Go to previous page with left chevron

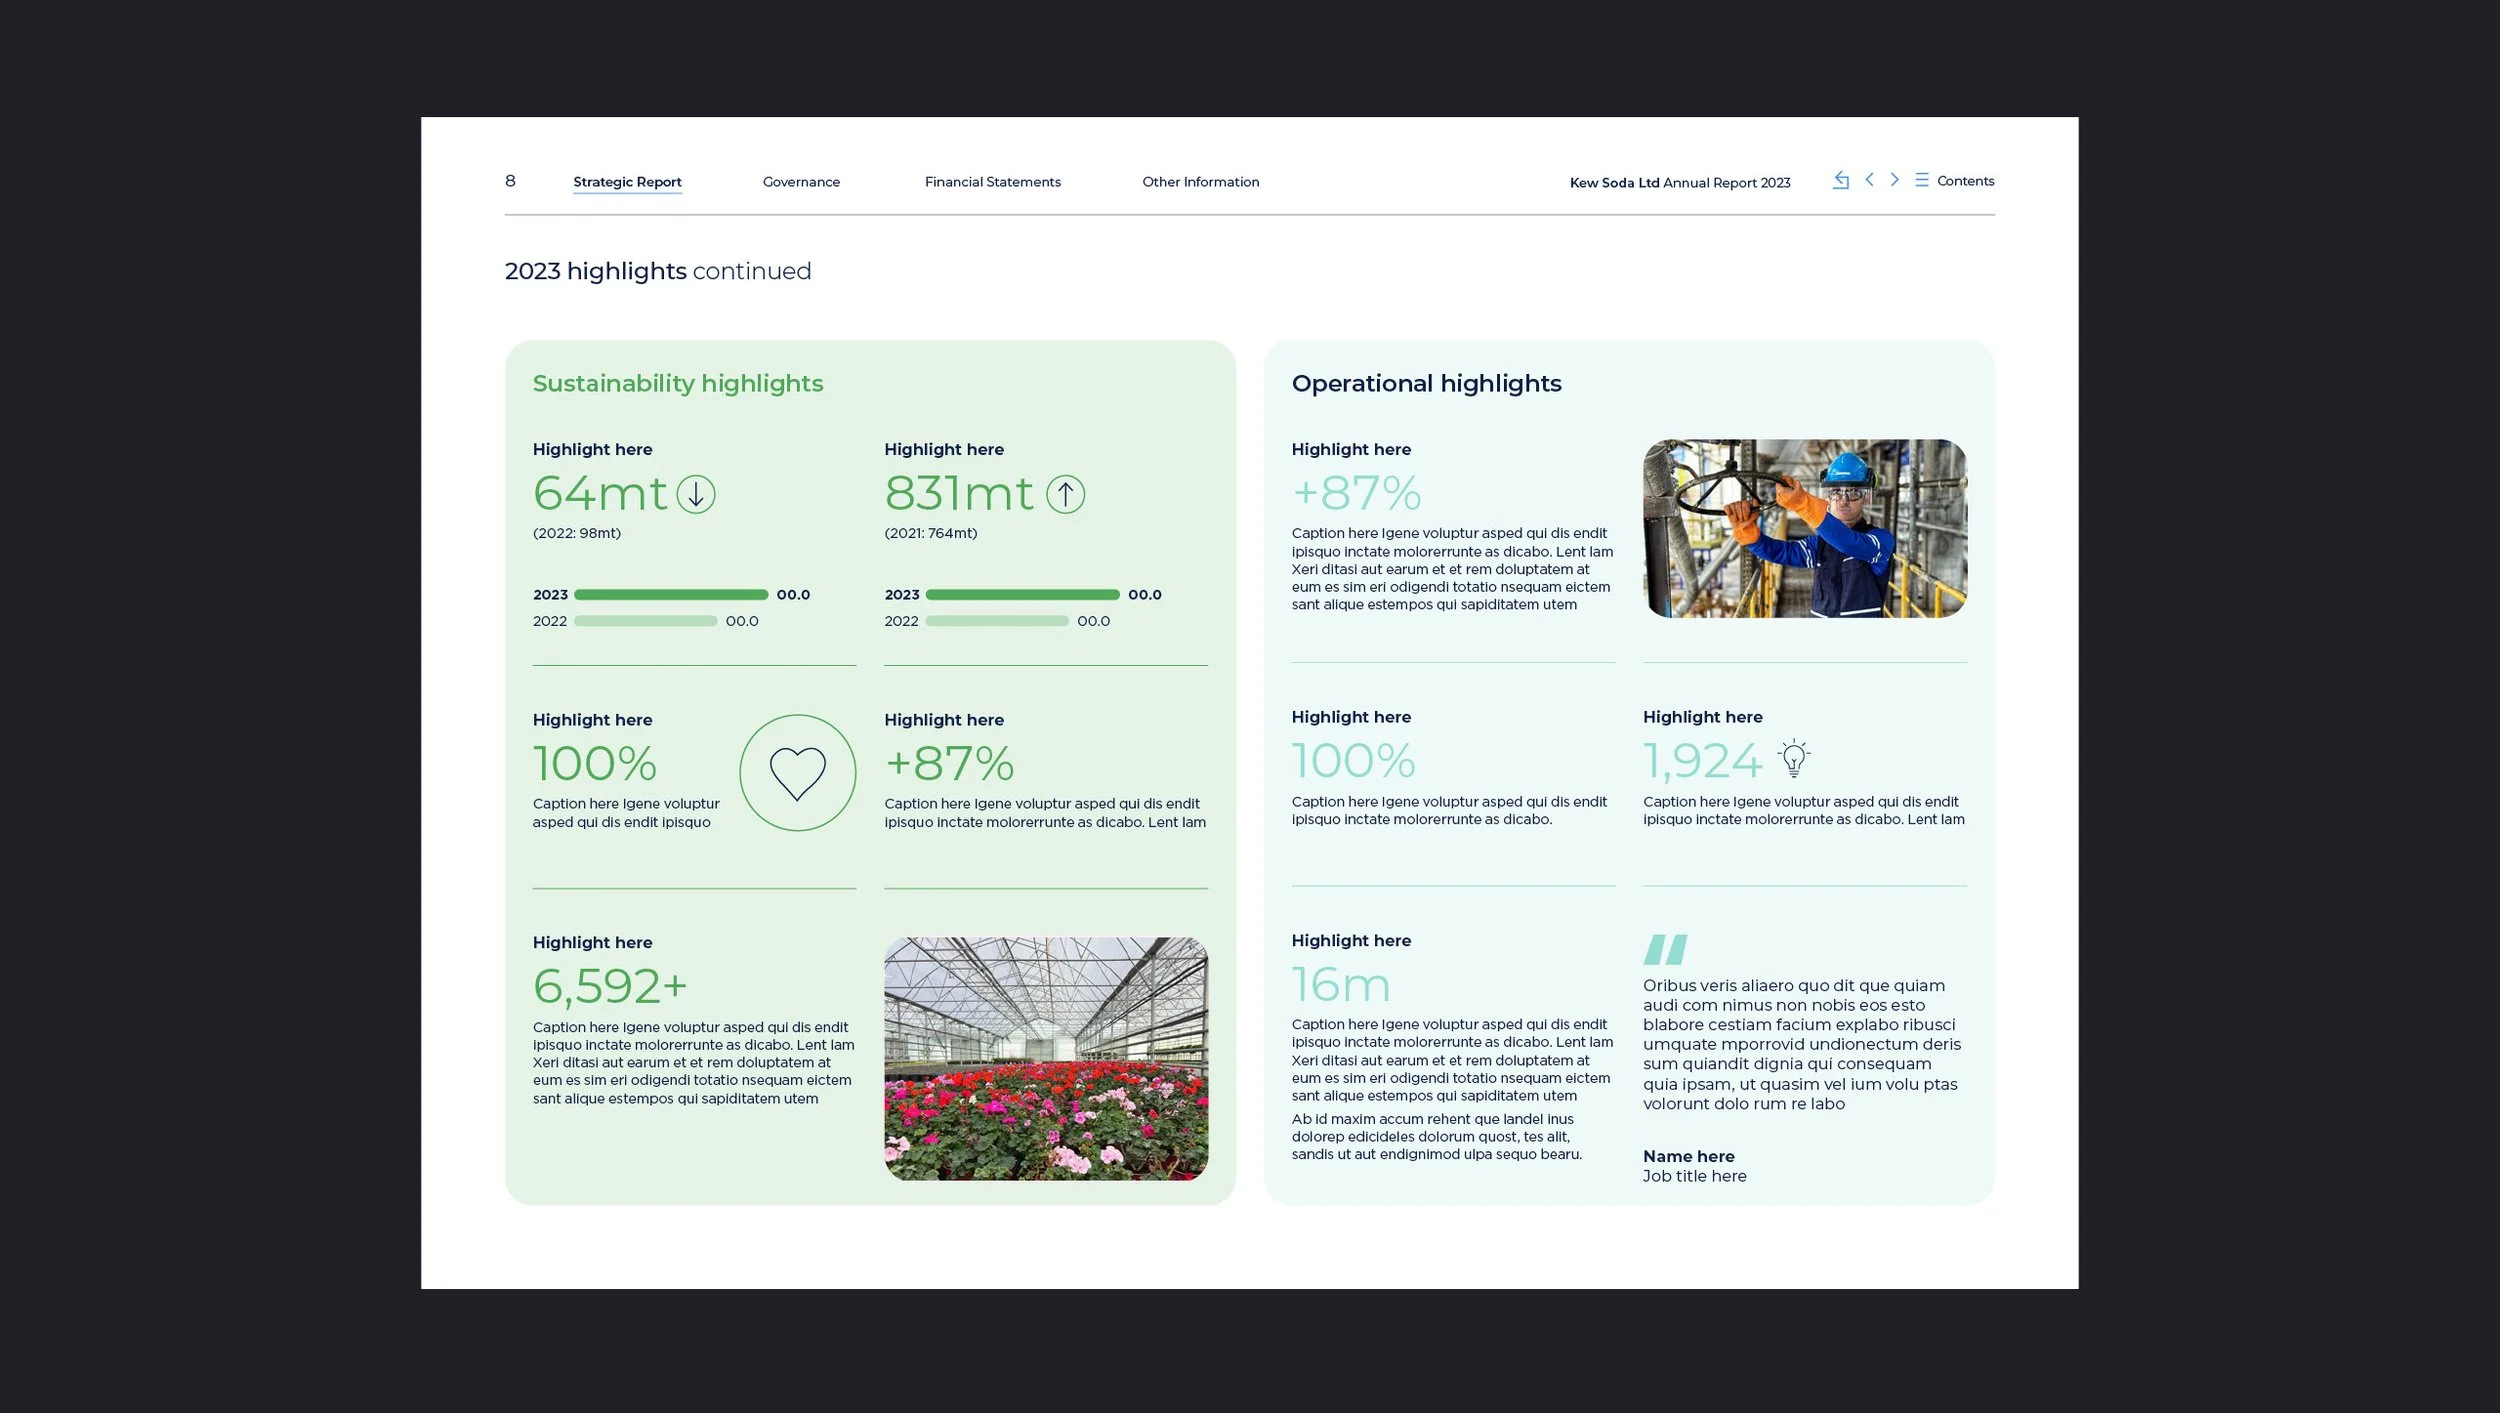click(1869, 180)
